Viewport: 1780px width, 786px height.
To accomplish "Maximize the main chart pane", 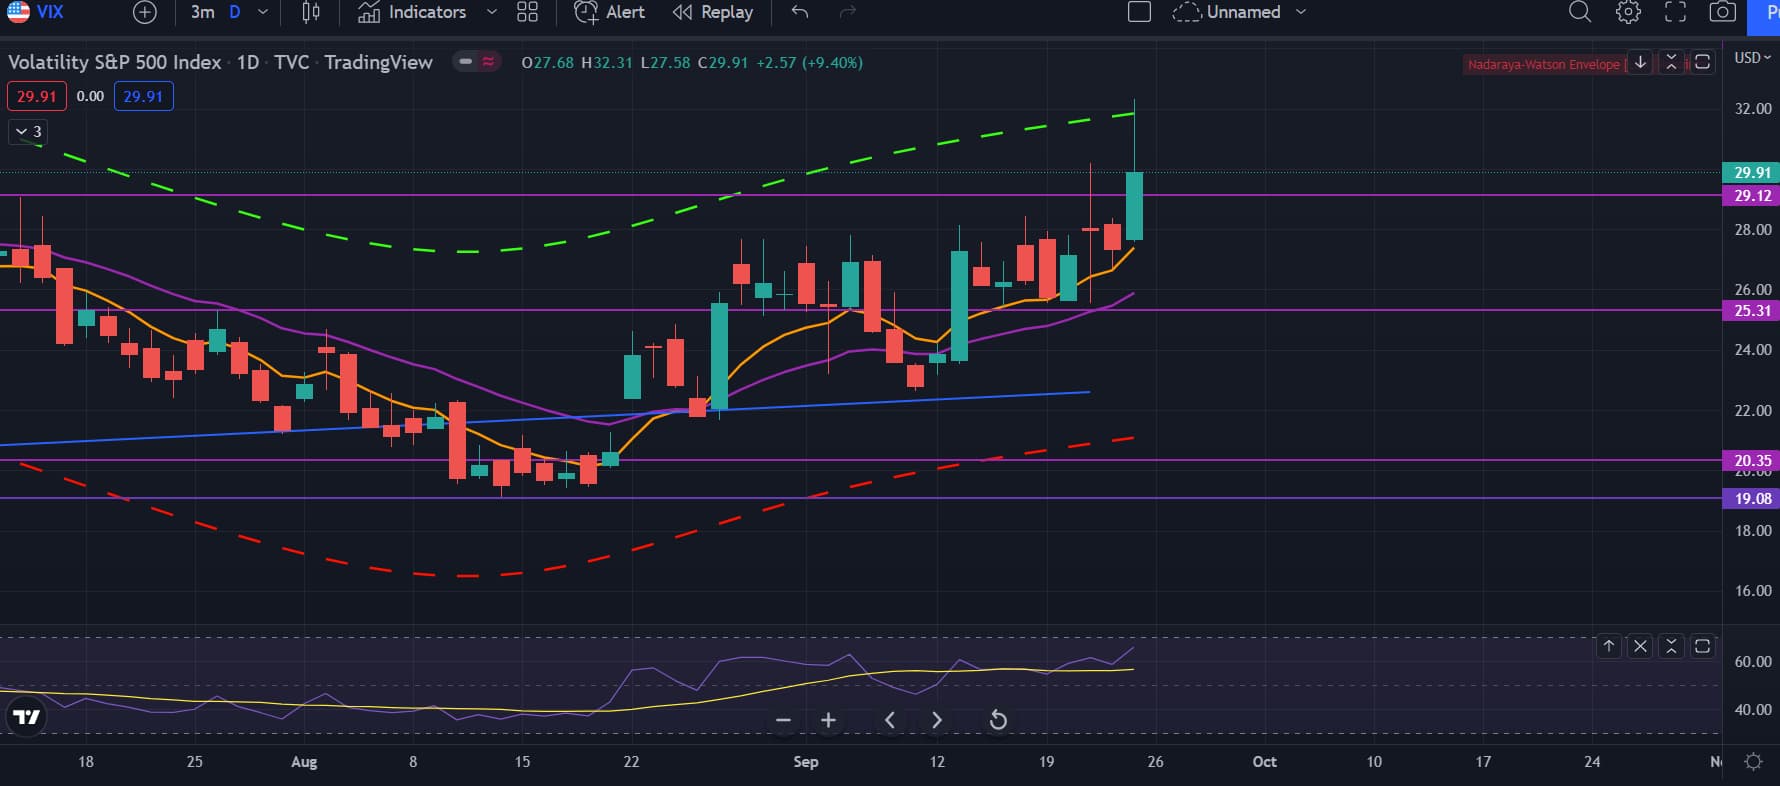I will coord(1702,62).
